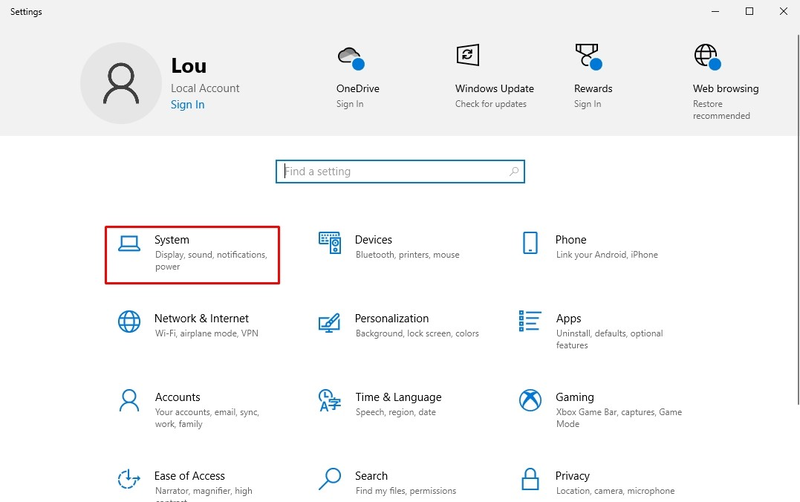Select the Search category title

pyautogui.click(x=371, y=476)
